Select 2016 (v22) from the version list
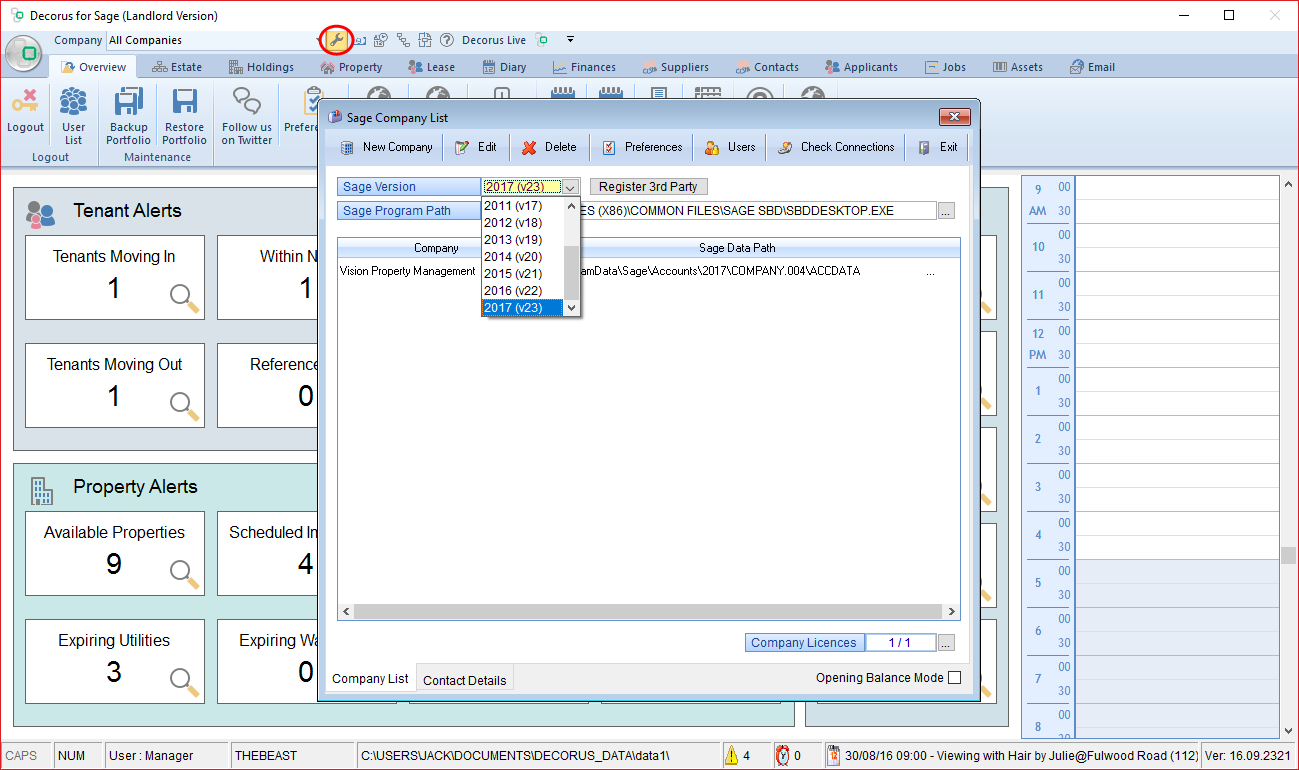This screenshot has height=770, width=1299. (523, 291)
